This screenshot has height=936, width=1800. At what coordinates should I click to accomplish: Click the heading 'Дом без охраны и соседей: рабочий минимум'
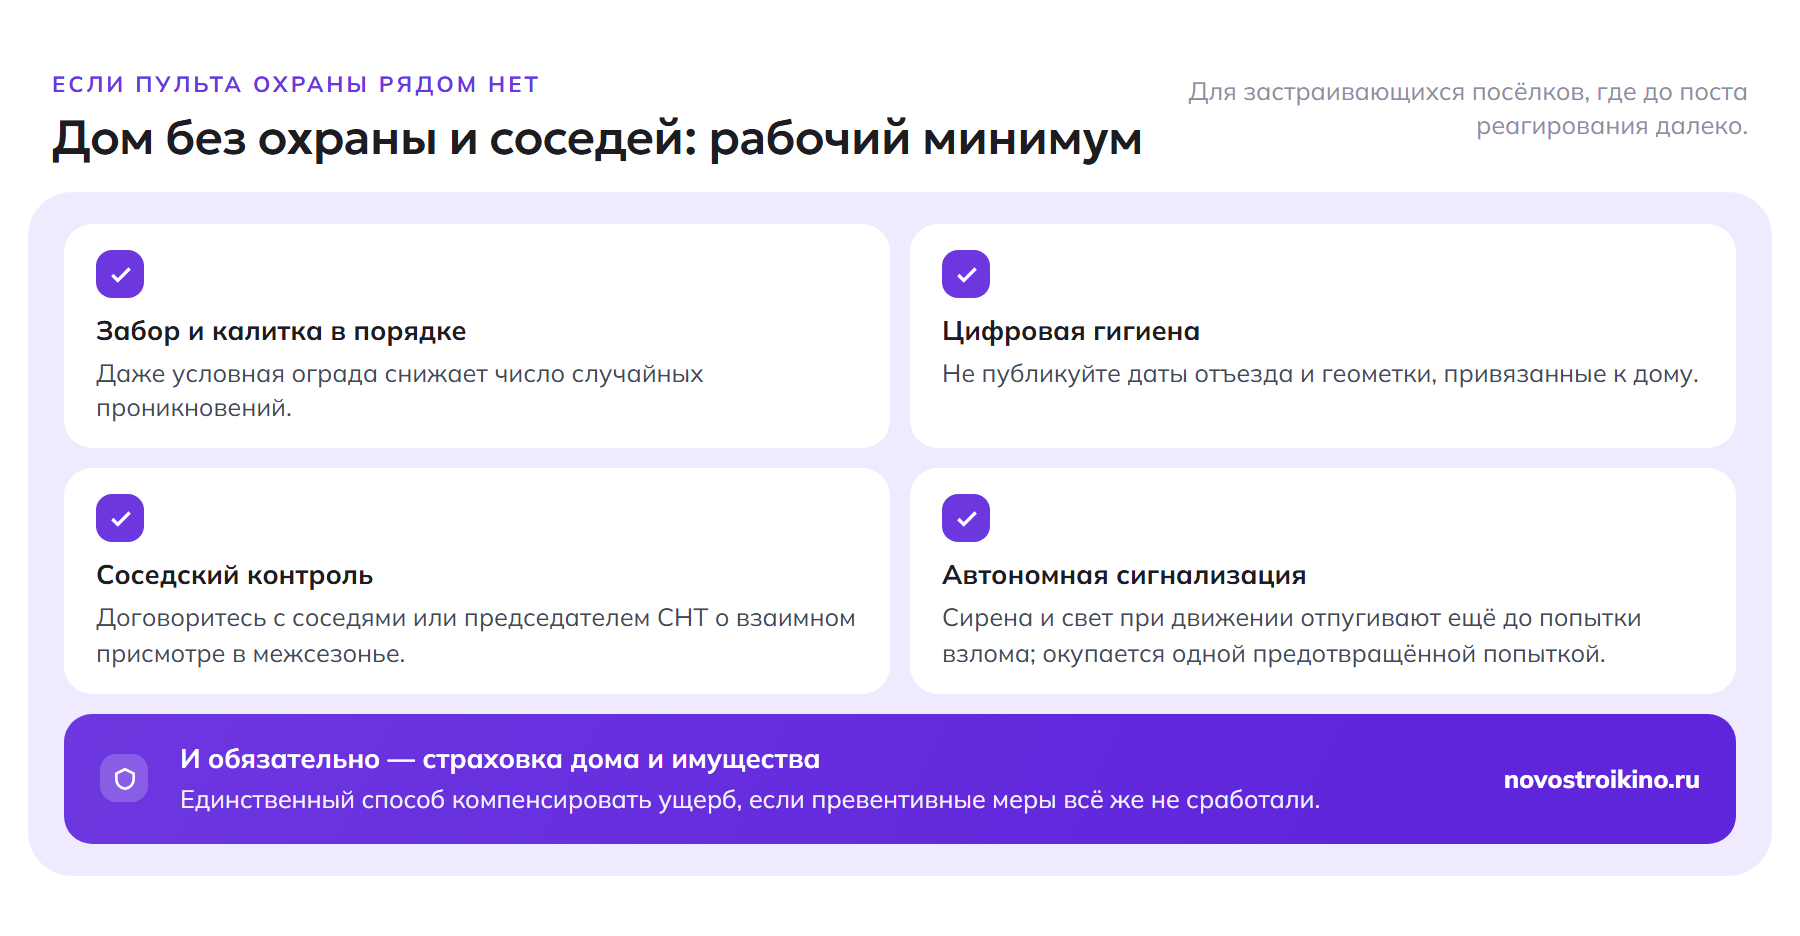(x=597, y=138)
